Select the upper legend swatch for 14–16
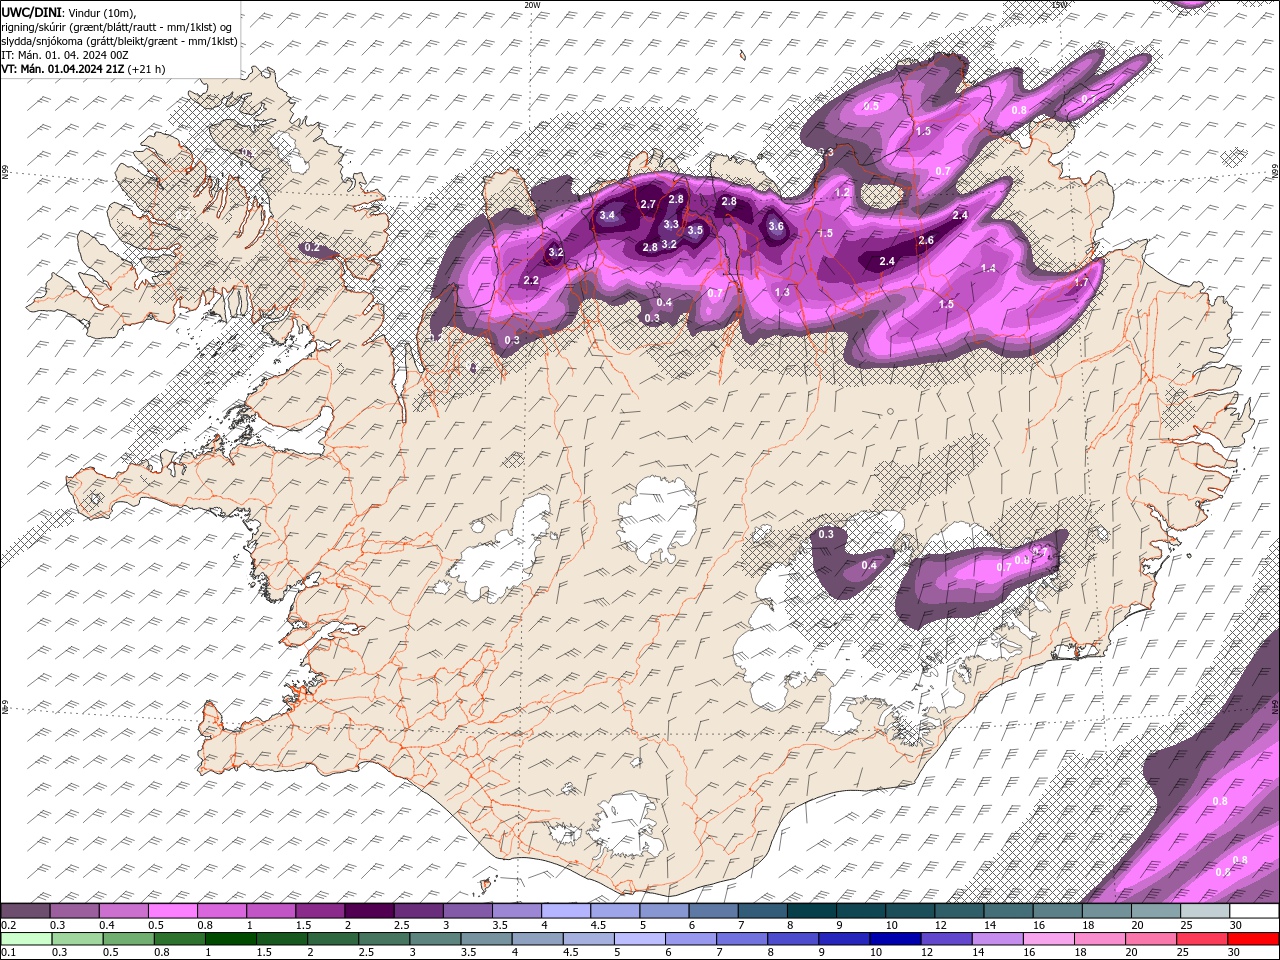Screen dimensions: 1280x960 (x=1008, y=911)
